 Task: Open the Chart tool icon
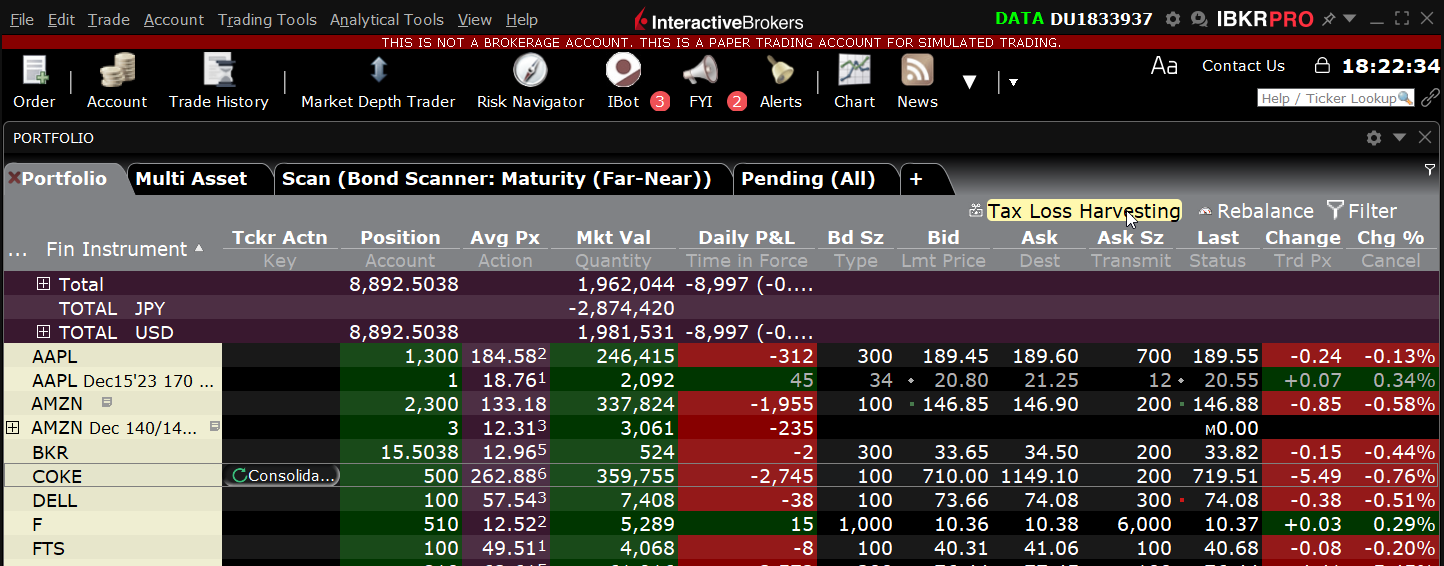[x=854, y=71]
